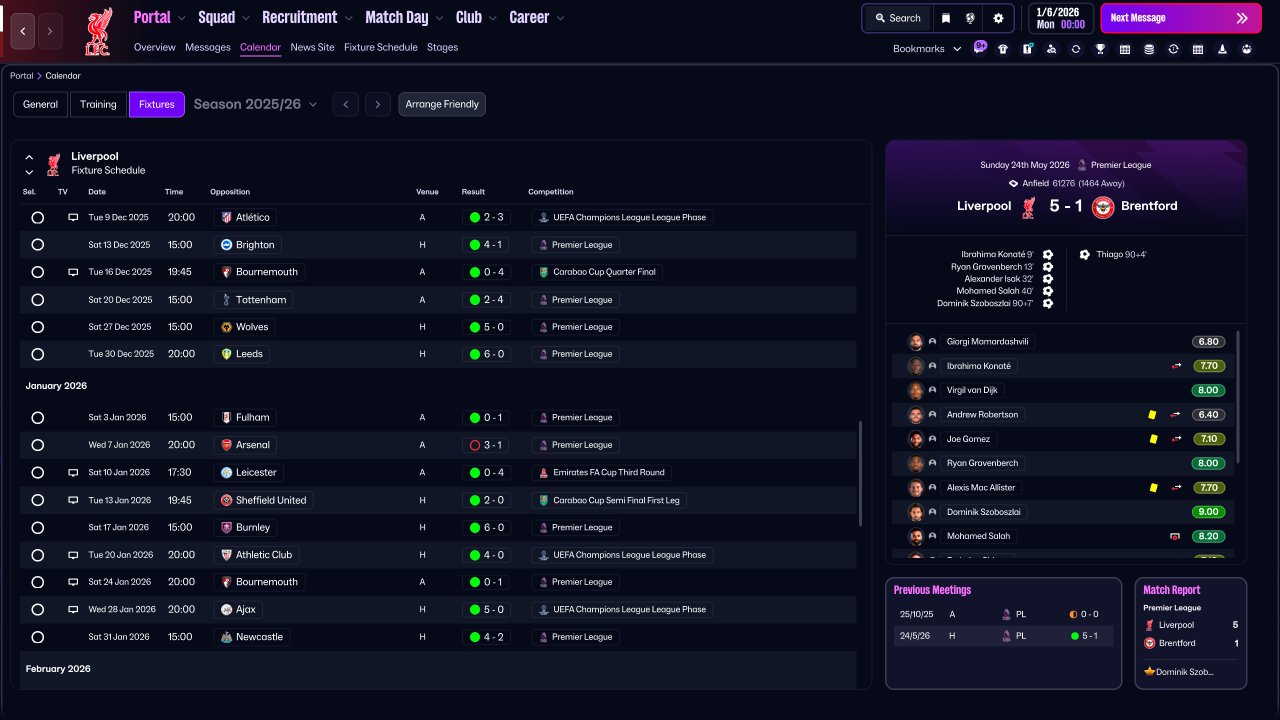Select the radio button for the Newcastle fixture
The height and width of the screenshot is (720, 1280).
38,637
